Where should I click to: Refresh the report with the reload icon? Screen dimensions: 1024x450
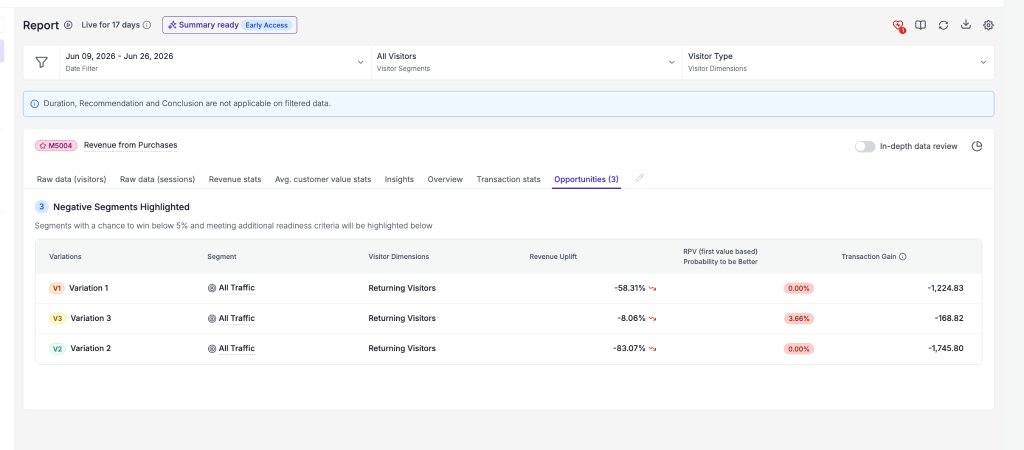point(943,25)
